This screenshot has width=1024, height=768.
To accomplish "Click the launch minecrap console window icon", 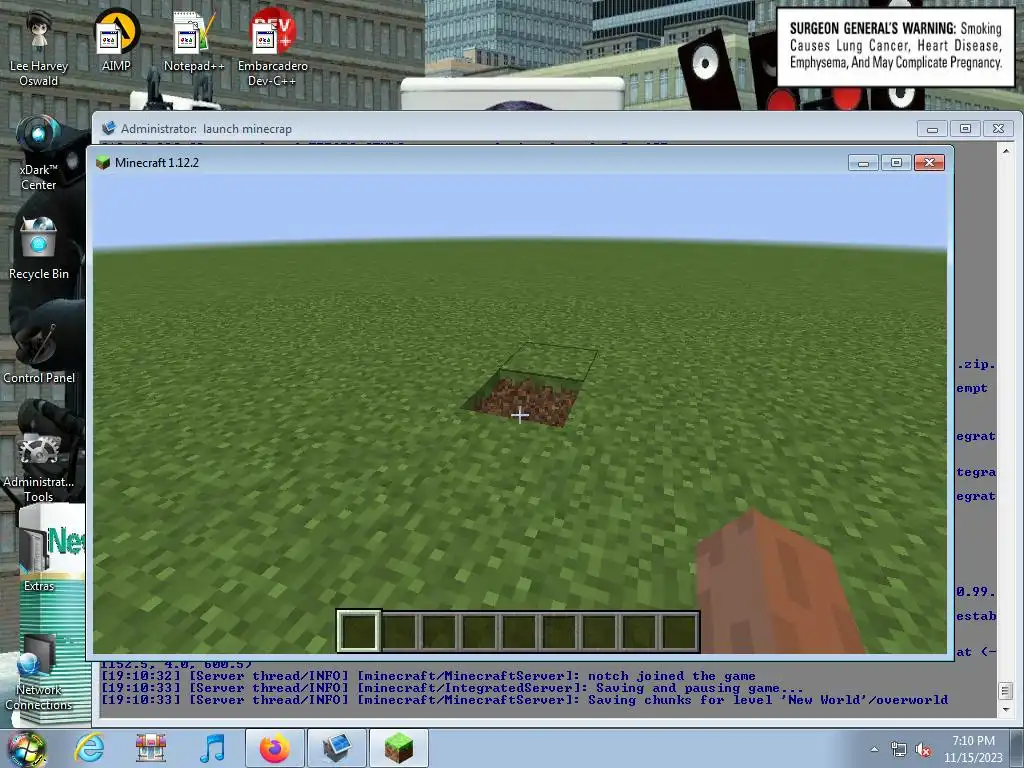I will point(109,128).
